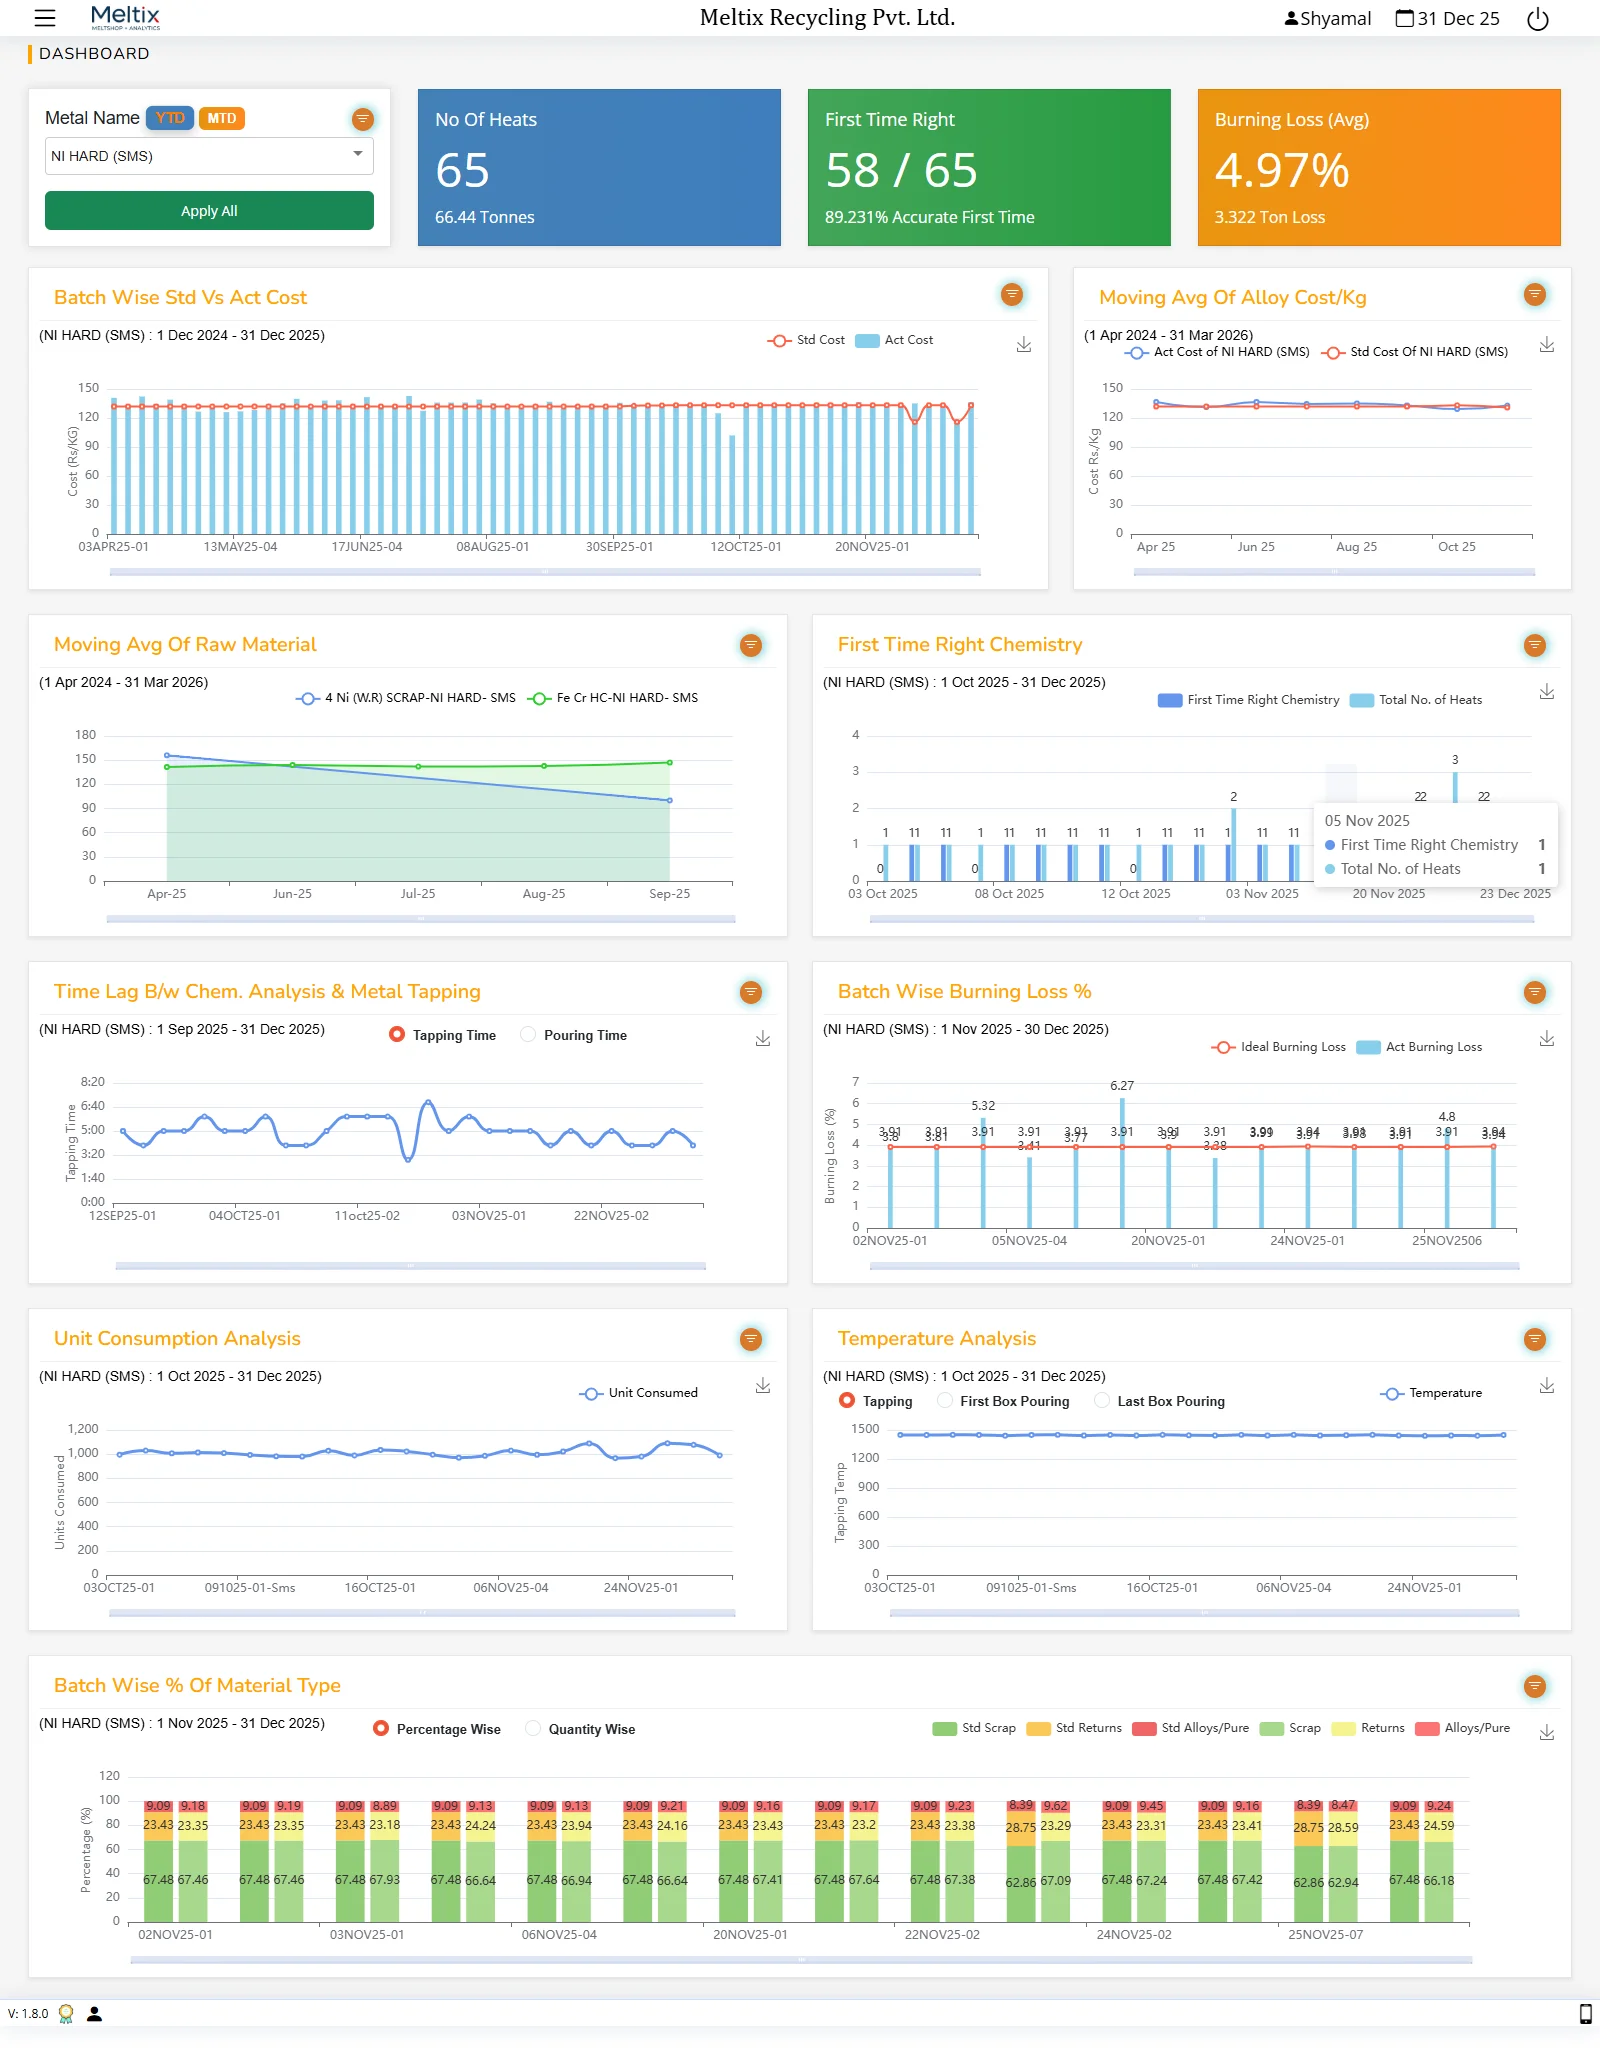Click zoom slider under Material Type chart
Viewport: 1600px width, 2056px height.
pos(801,1960)
